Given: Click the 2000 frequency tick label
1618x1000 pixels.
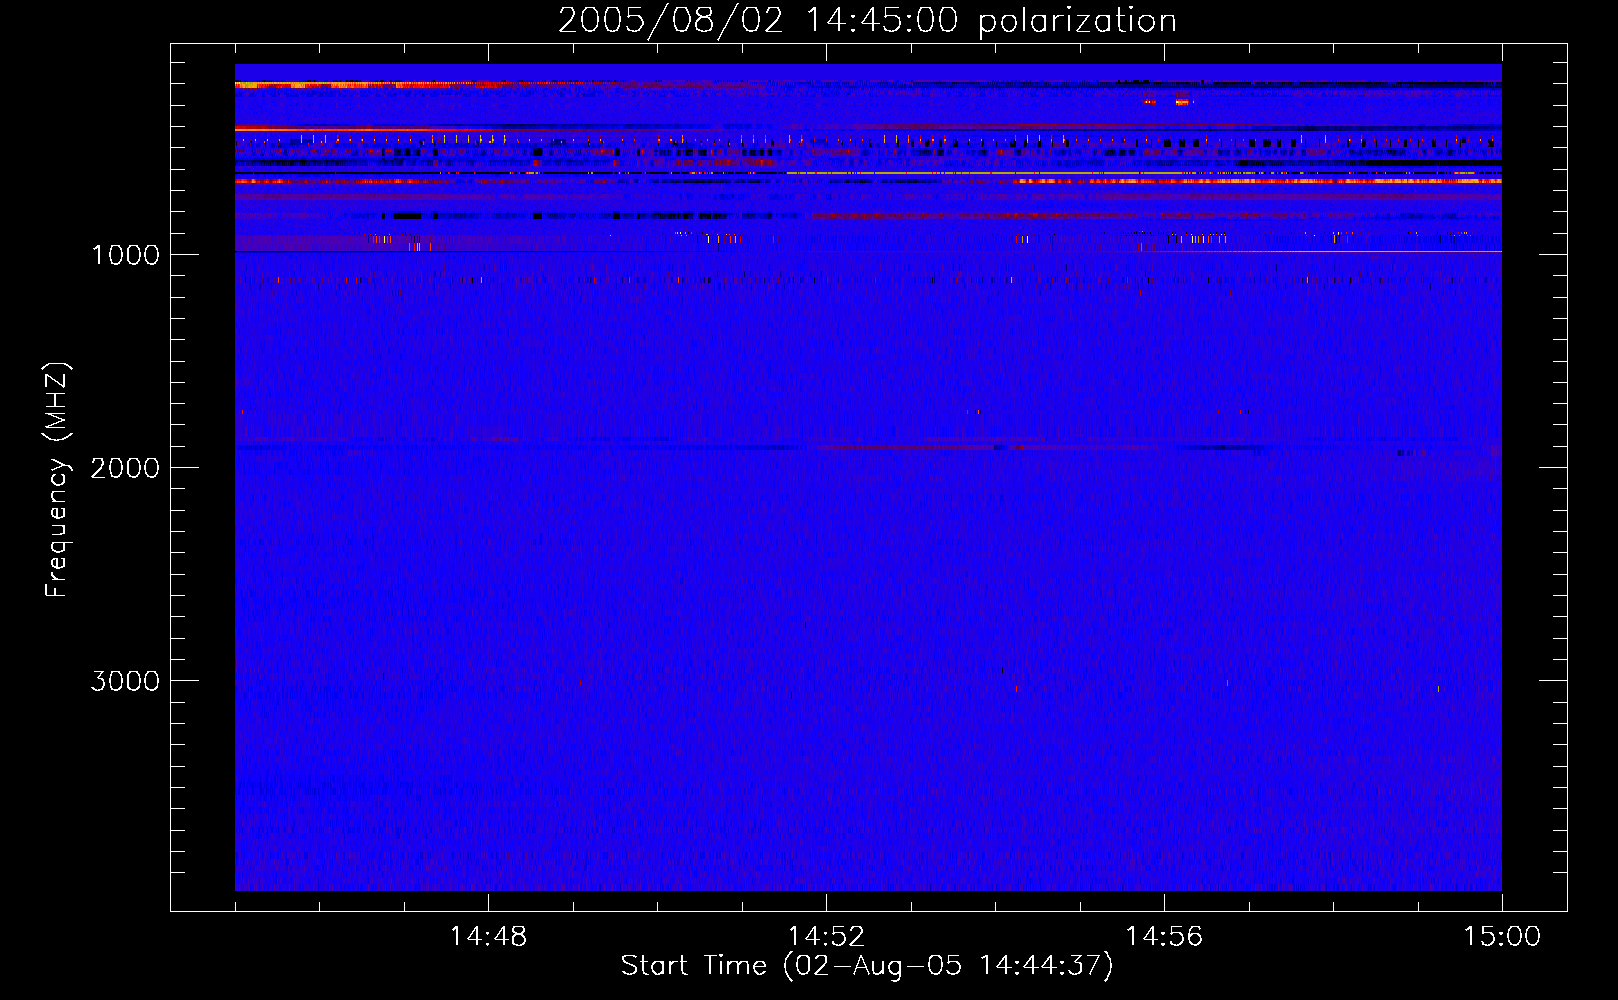Looking at the screenshot, I should coord(125,468).
